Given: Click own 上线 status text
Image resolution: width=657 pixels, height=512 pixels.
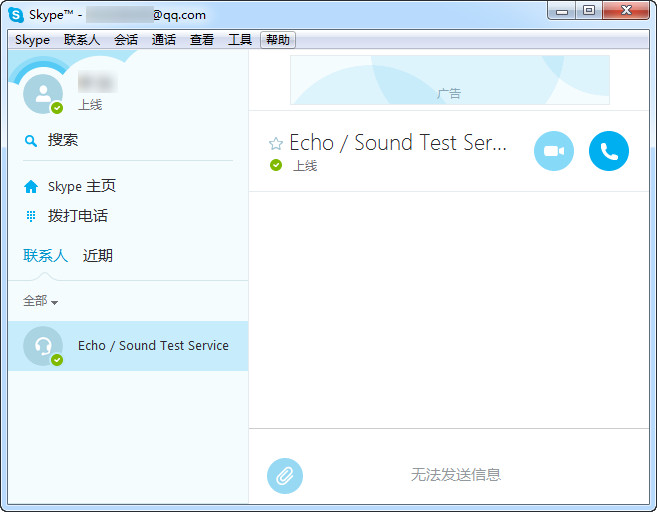Looking at the screenshot, I should coord(90,105).
